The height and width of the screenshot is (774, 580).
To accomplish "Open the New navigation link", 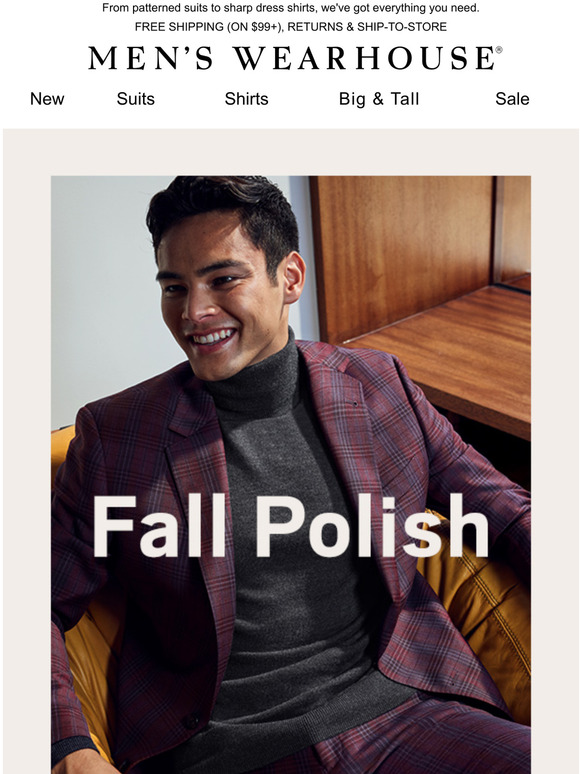I will coord(47,99).
